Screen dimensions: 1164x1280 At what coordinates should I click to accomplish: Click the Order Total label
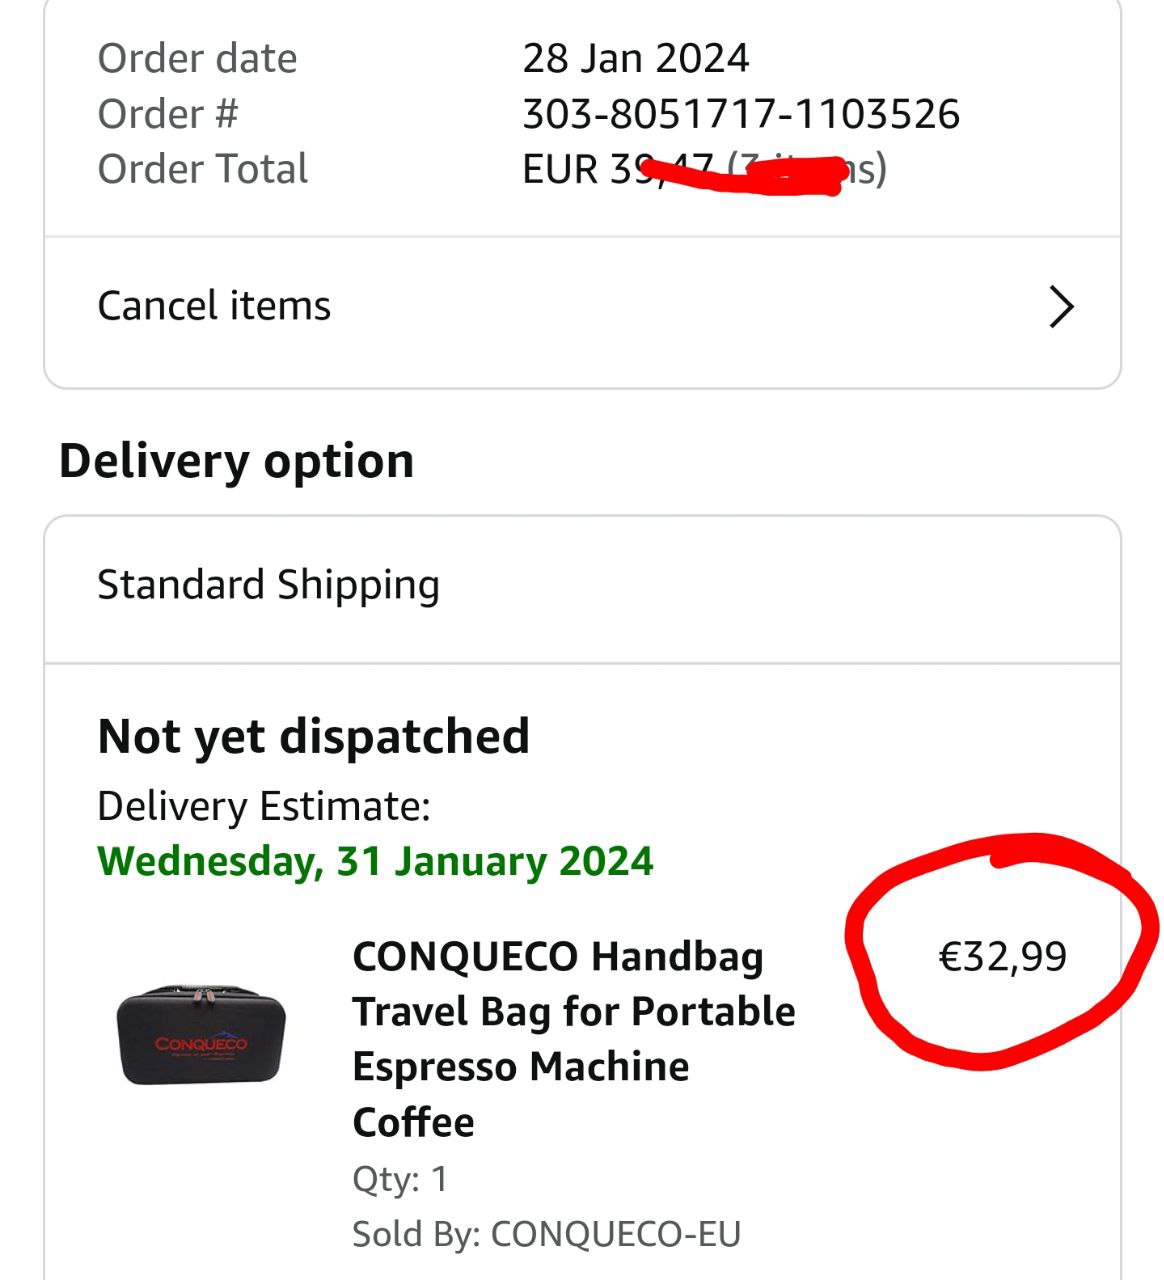coord(202,169)
